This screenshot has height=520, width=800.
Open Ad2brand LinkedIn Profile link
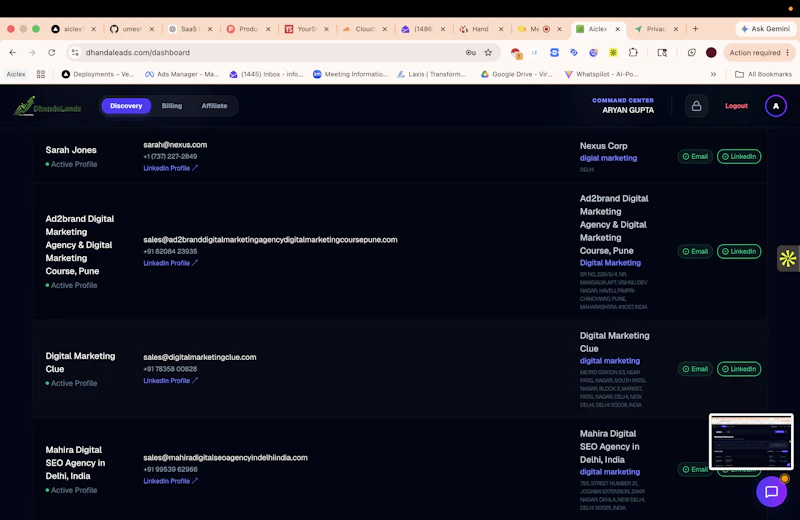(x=170, y=263)
